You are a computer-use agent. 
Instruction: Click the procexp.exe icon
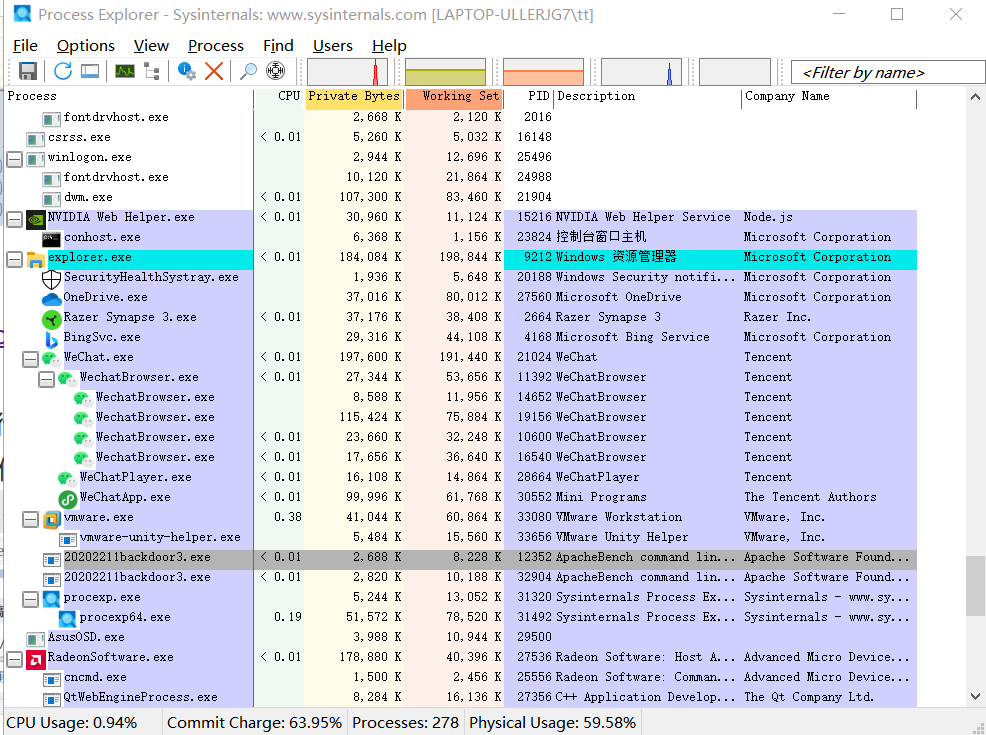(x=52, y=599)
